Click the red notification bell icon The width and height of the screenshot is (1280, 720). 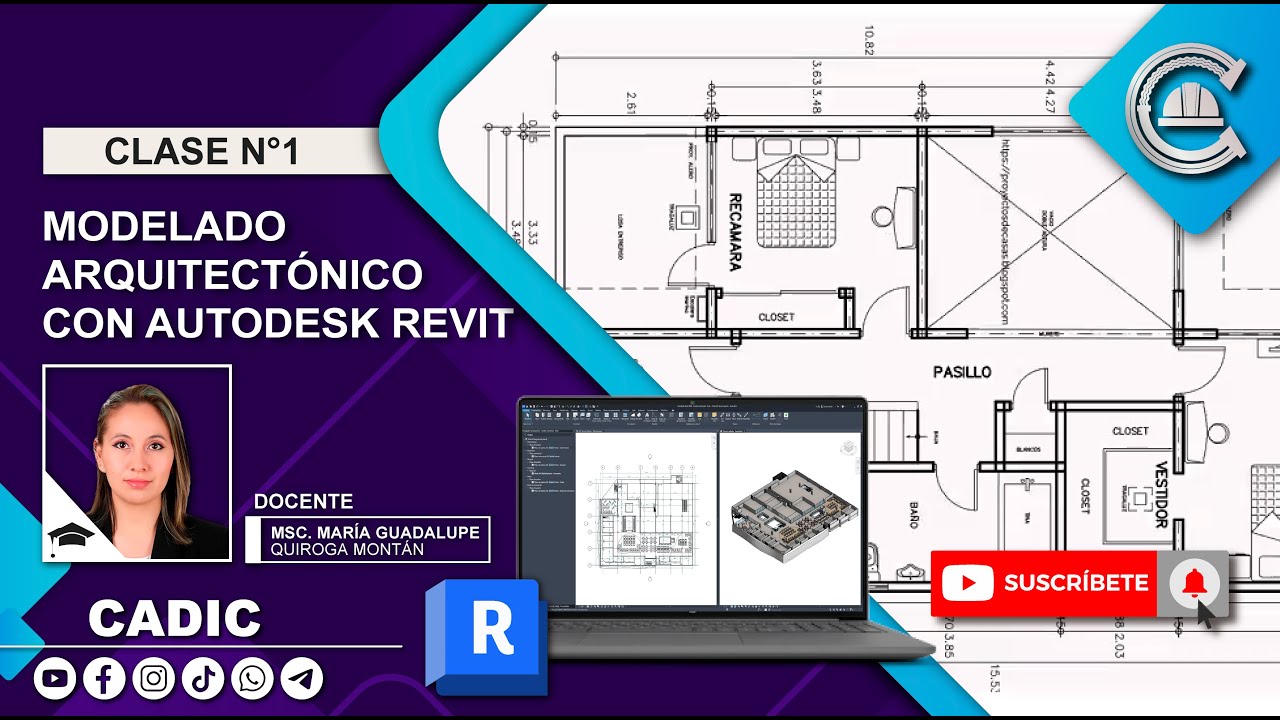click(1193, 583)
